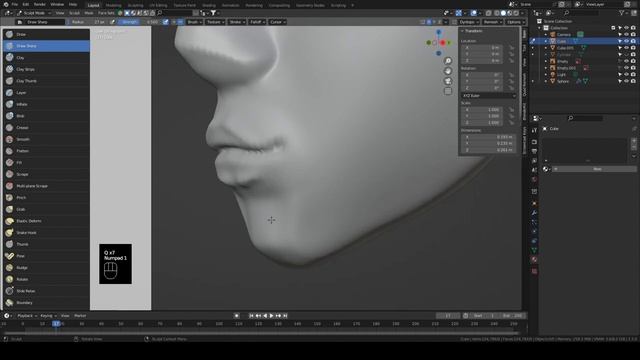640x360 pixels.
Task: Select the Crease brush tool
Action: [47, 128]
